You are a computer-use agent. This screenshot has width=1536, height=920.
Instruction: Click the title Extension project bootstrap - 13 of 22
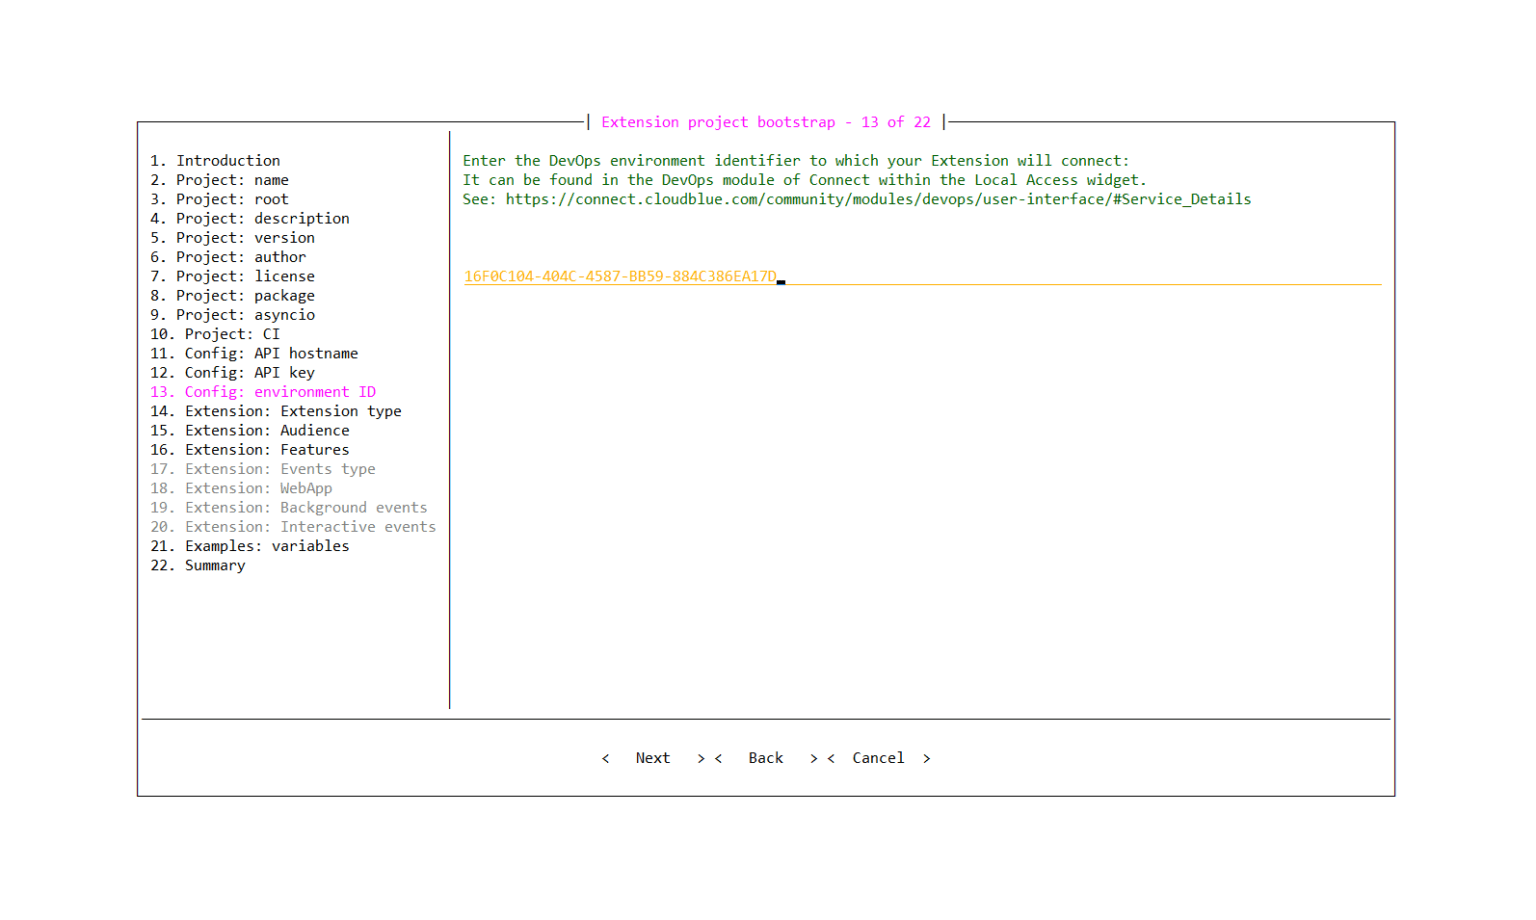766,122
